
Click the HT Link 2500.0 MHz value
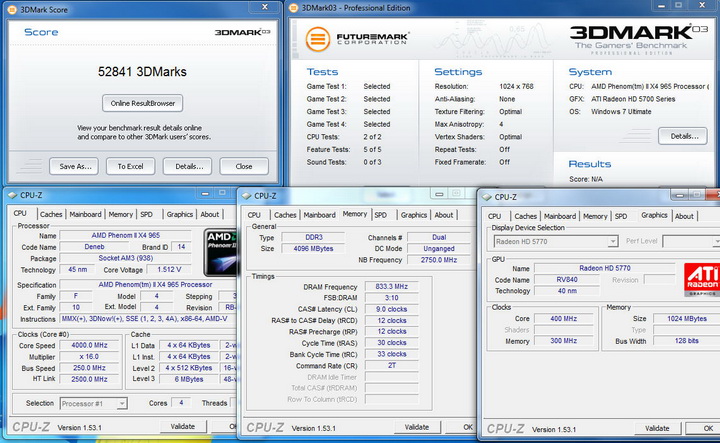(x=90, y=379)
